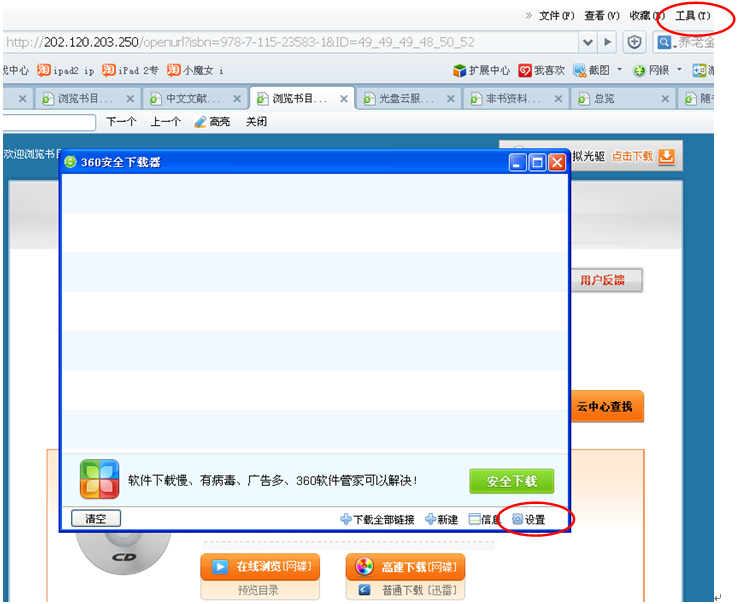Click the 用户反馈 button
Viewport: 737px width, 604px height.
(606, 280)
